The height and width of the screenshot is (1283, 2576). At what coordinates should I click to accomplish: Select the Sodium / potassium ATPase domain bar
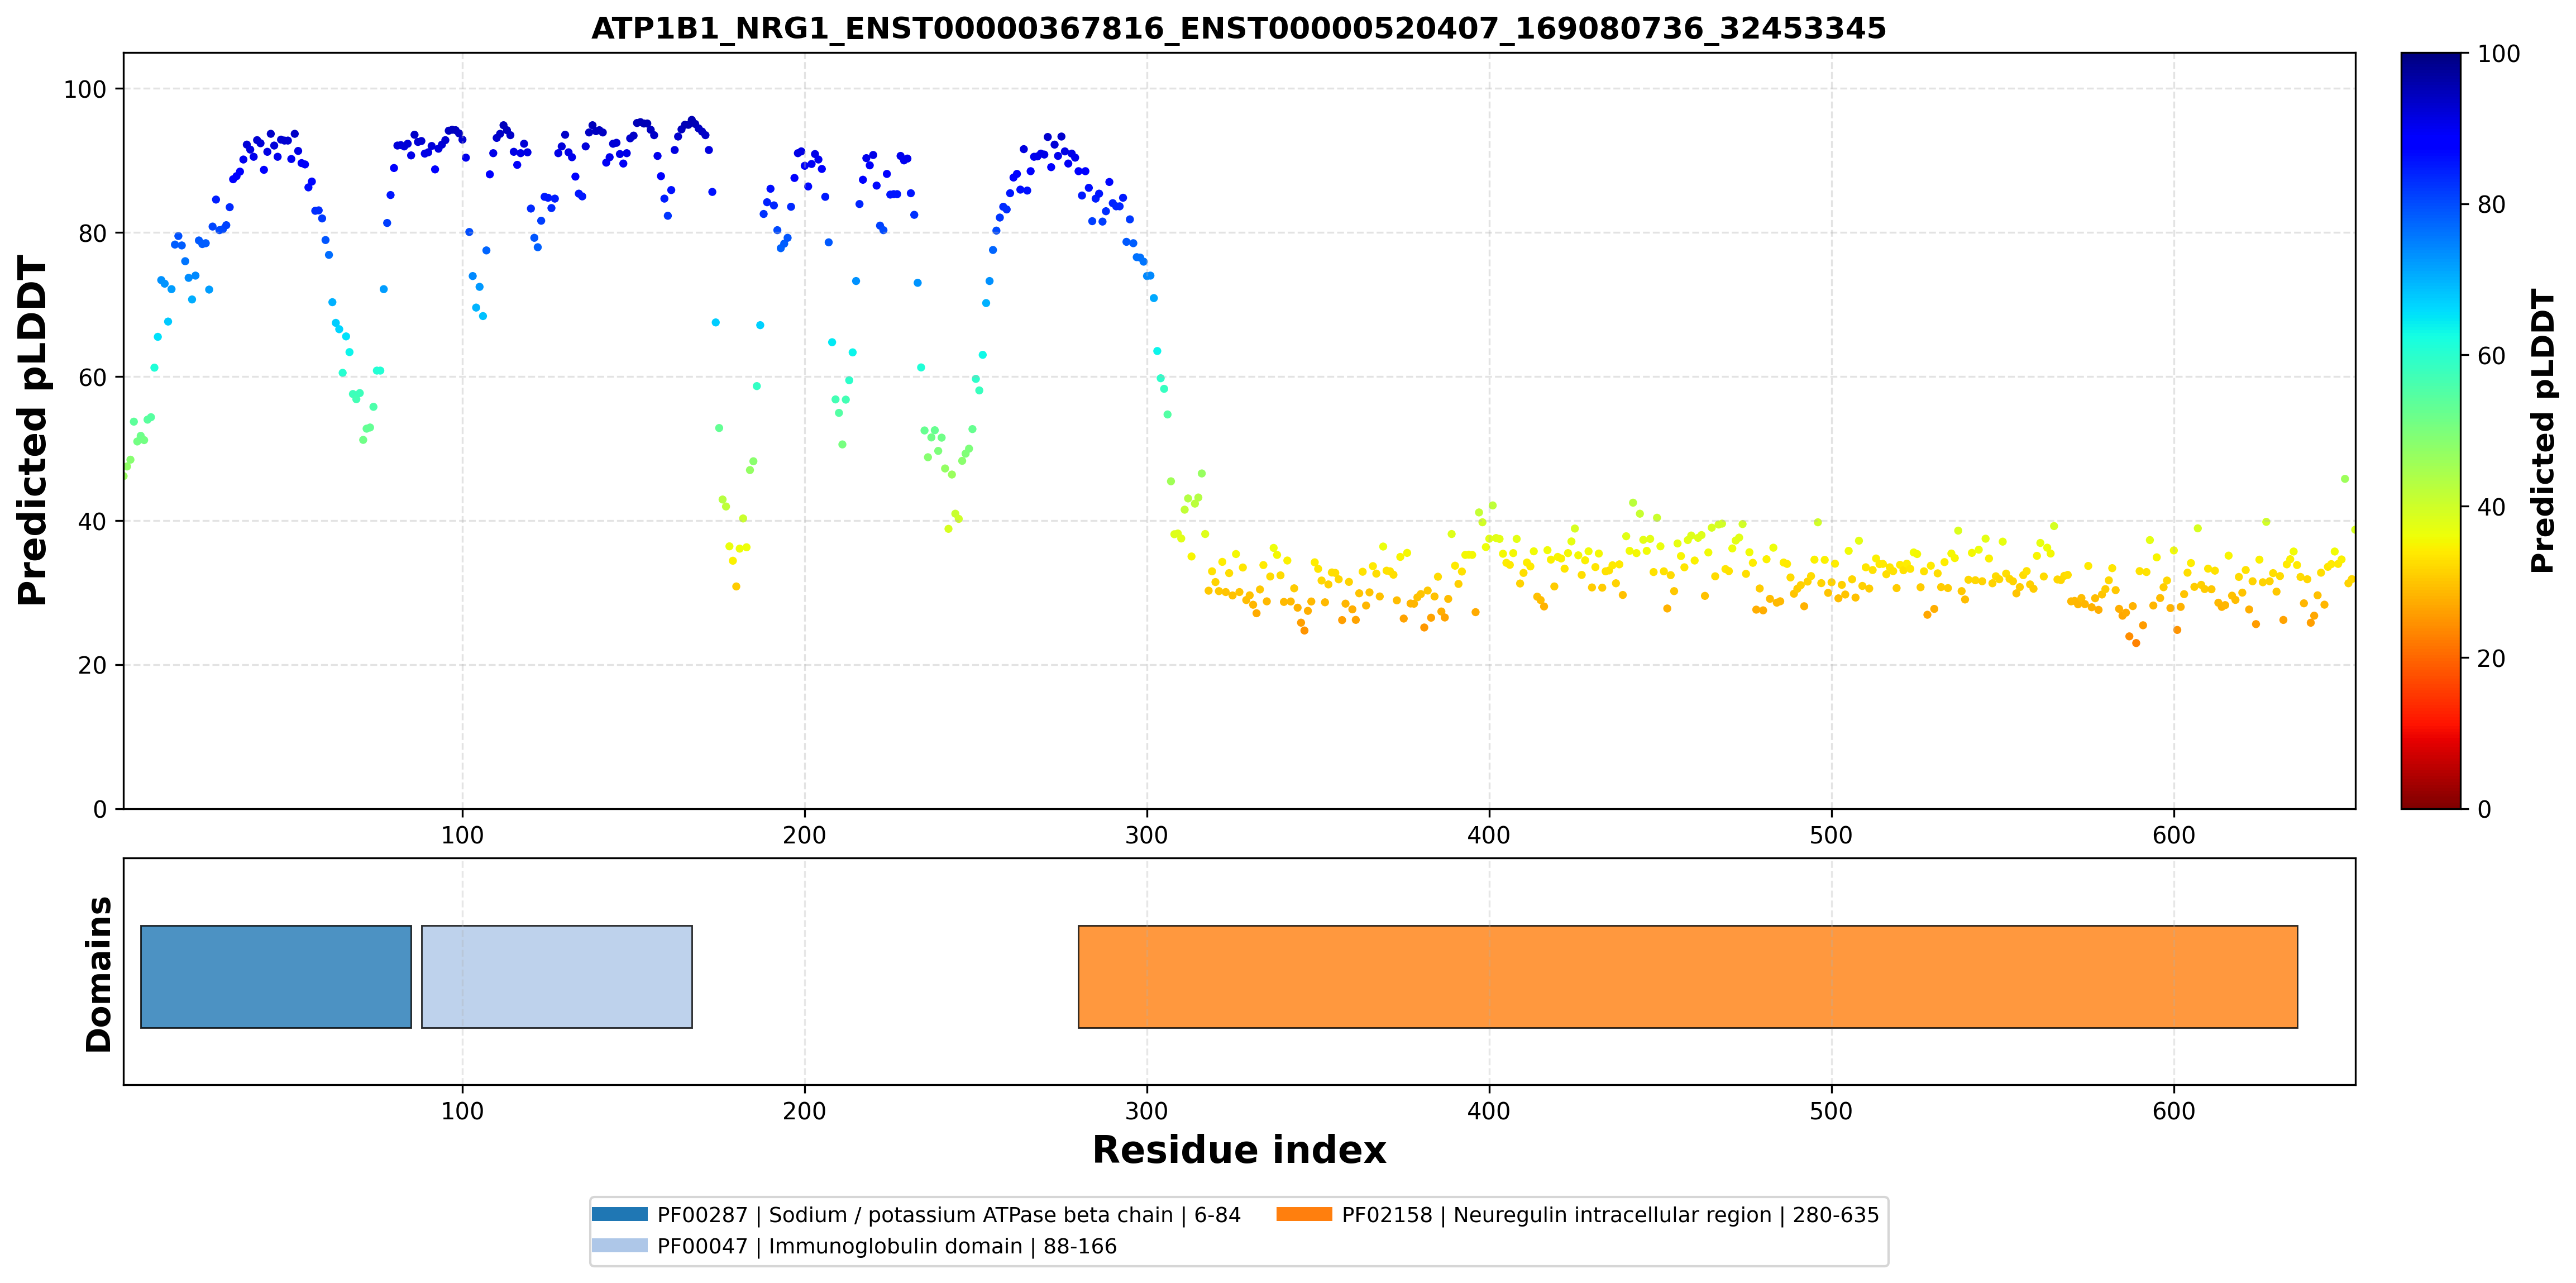276,976
